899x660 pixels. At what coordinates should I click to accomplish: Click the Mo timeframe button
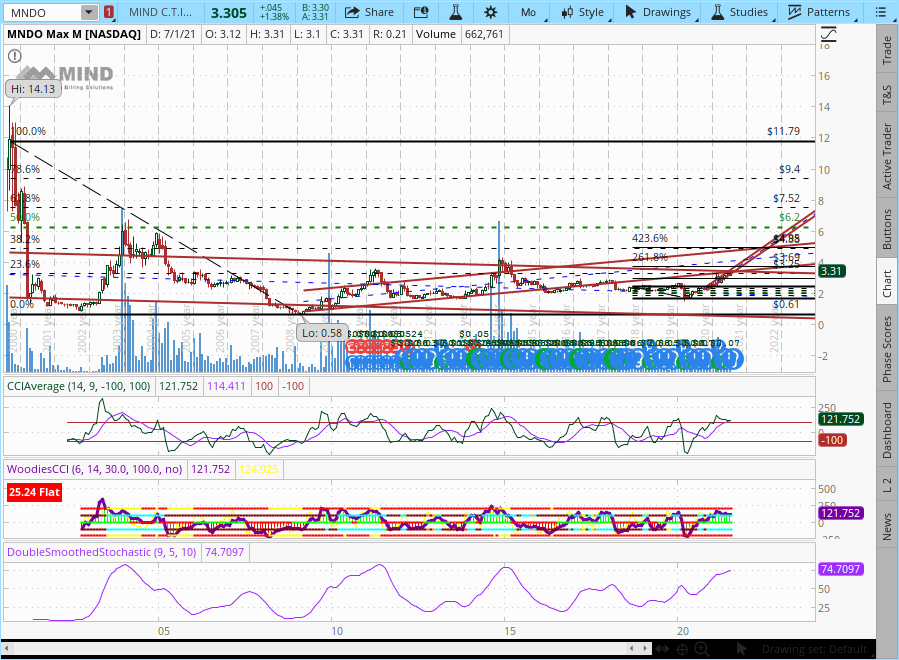point(528,12)
